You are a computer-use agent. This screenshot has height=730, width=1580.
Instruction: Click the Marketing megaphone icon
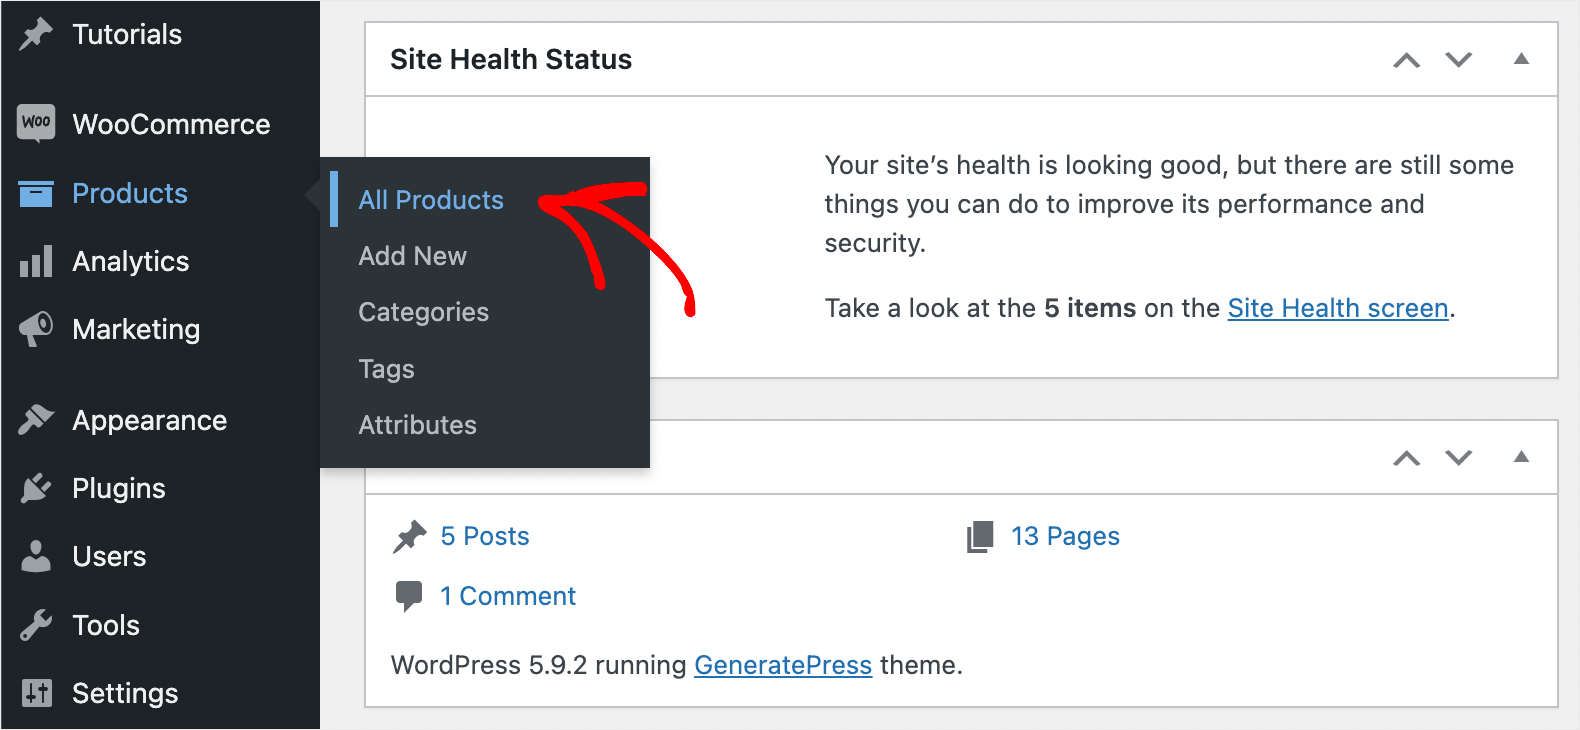tap(36, 329)
